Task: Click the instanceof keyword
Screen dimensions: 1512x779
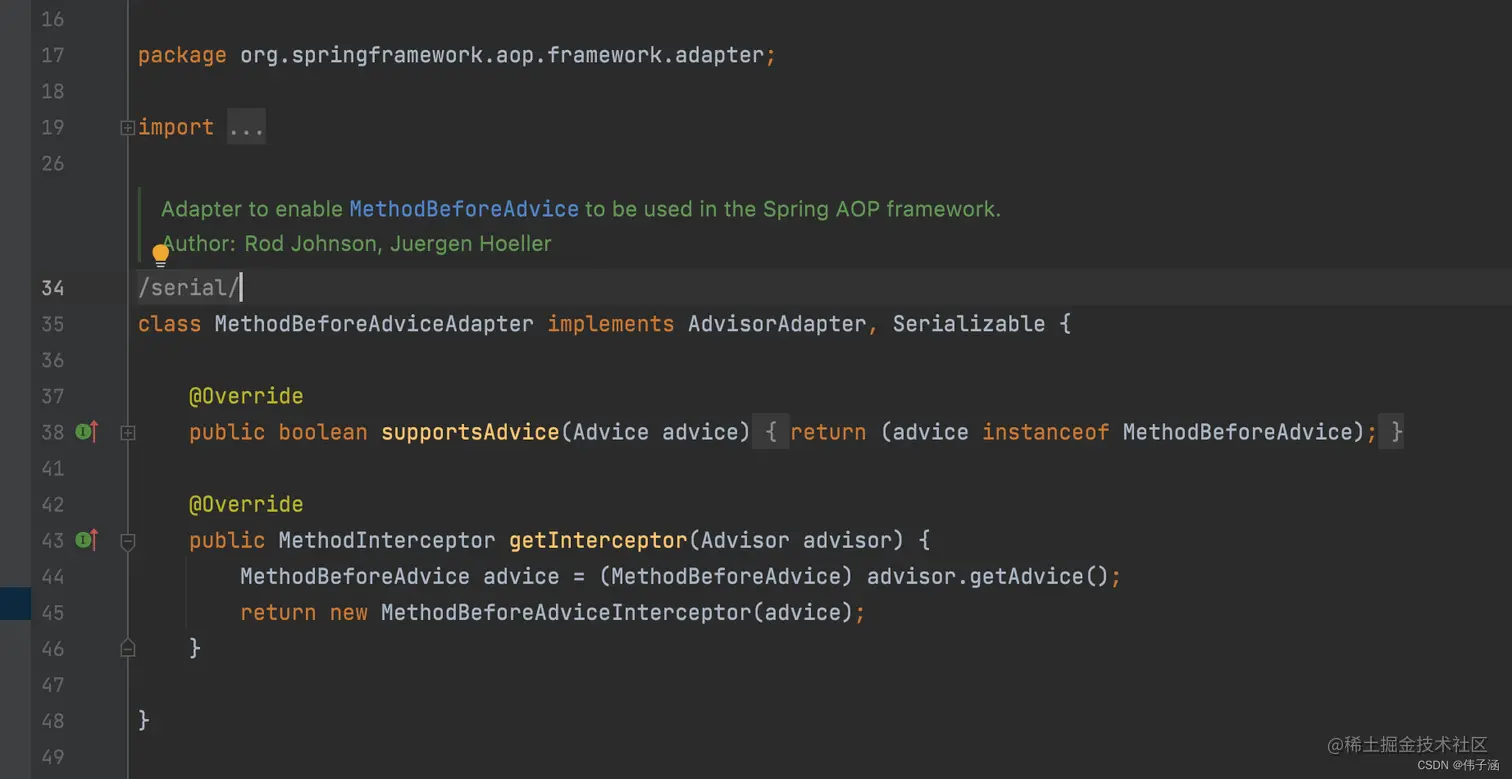Action: pos(1046,432)
